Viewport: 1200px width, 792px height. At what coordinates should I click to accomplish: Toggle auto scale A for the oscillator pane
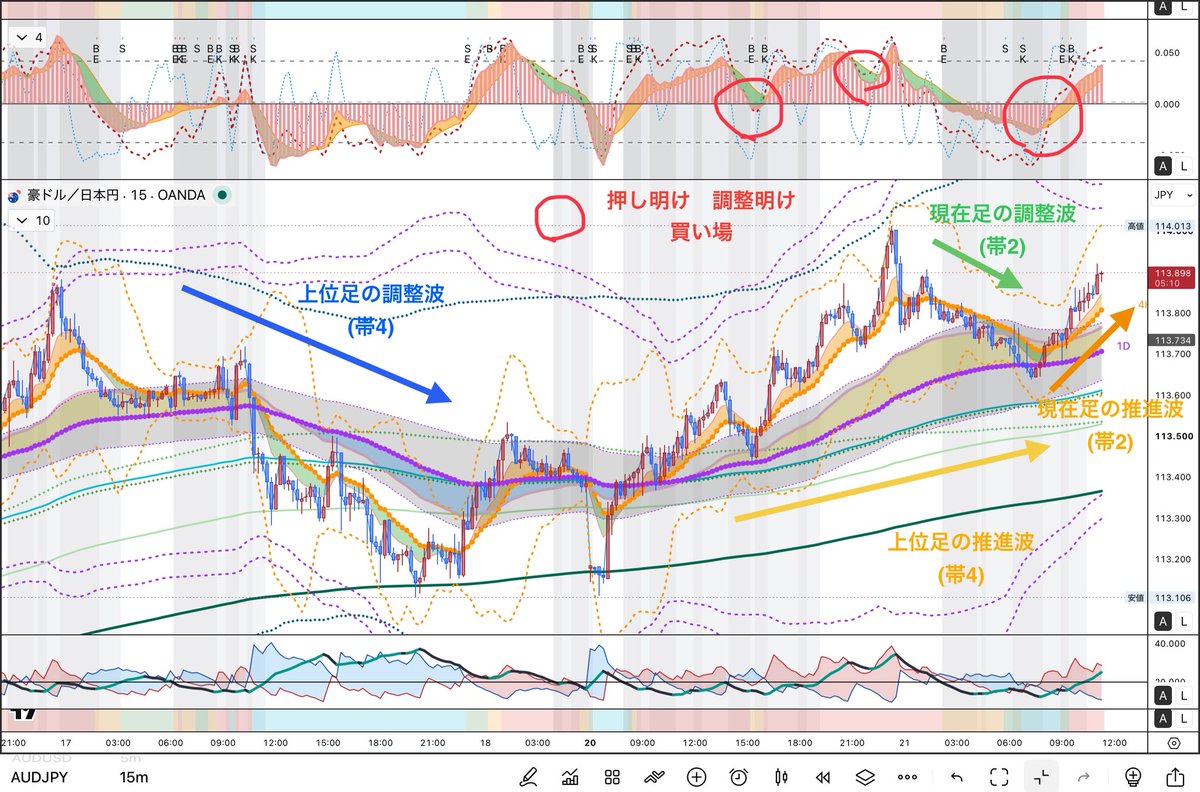(1161, 165)
